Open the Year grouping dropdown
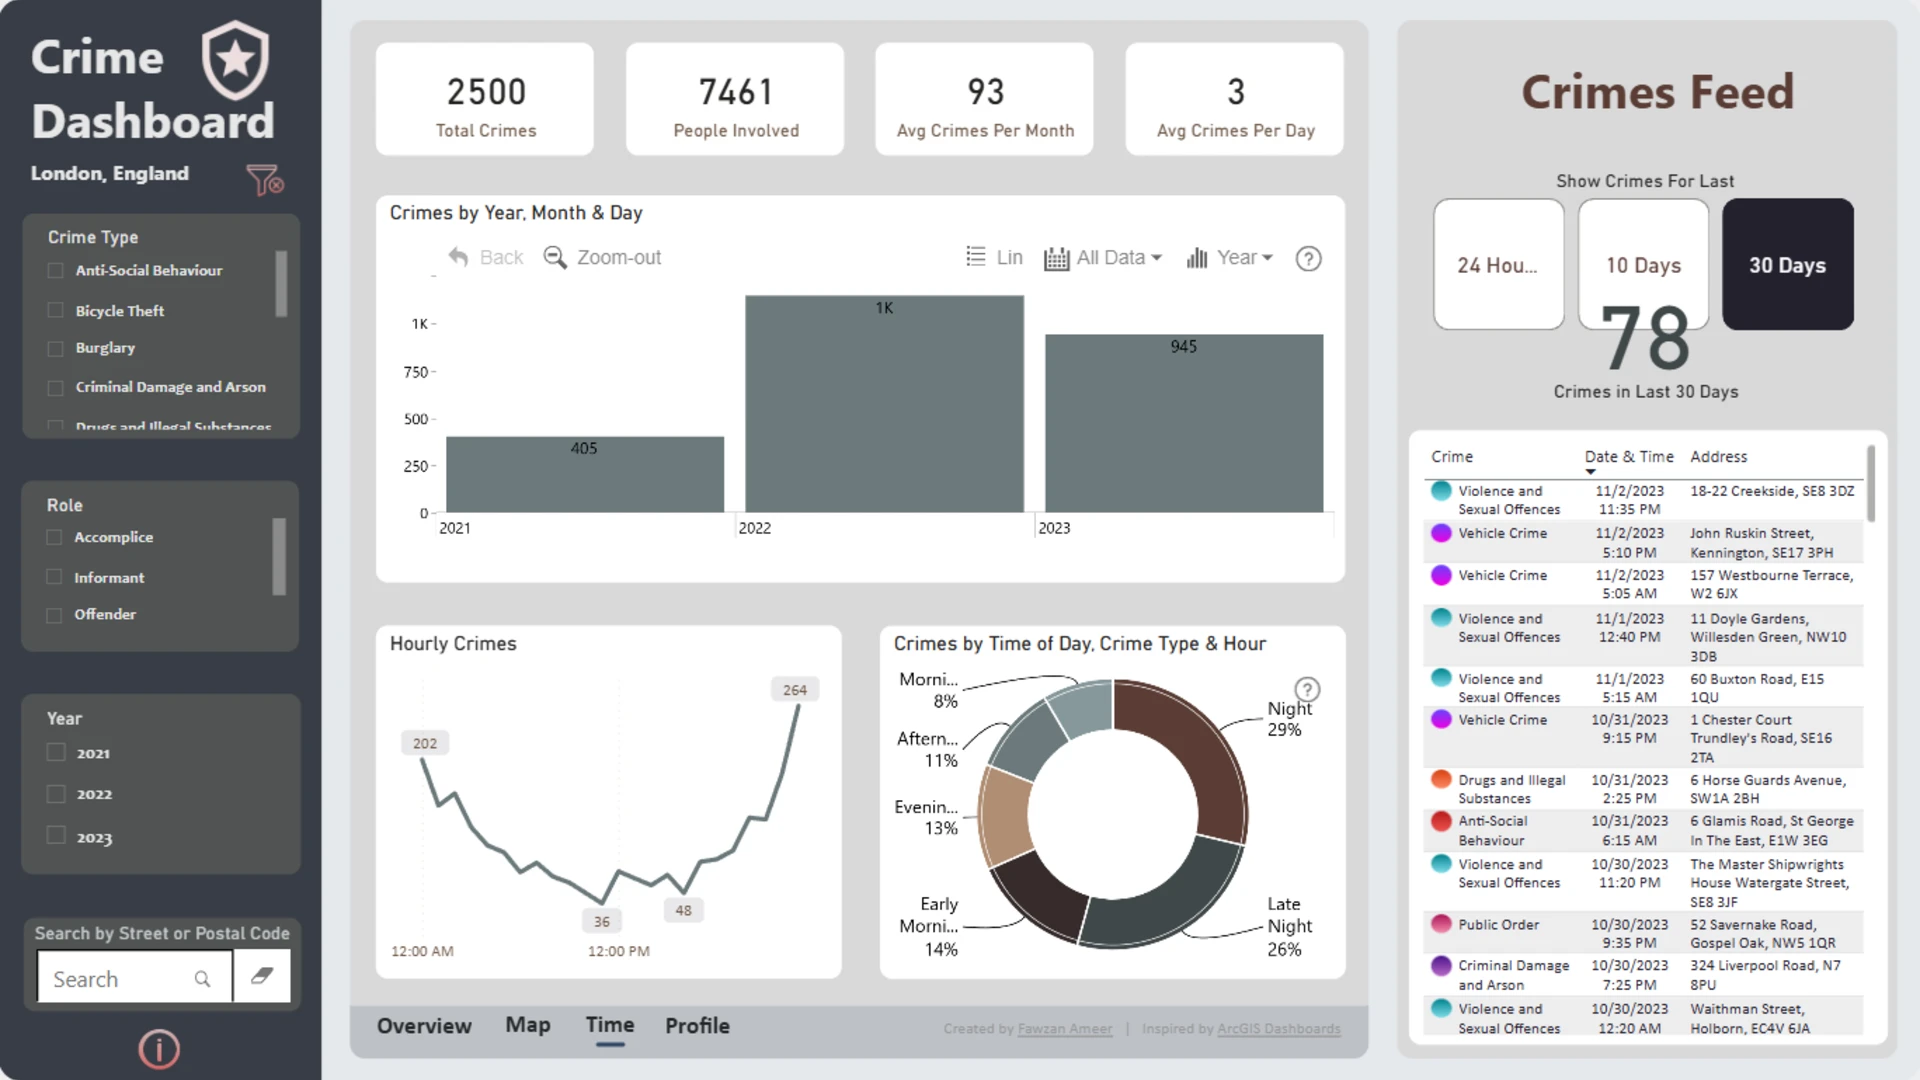 click(x=1230, y=258)
